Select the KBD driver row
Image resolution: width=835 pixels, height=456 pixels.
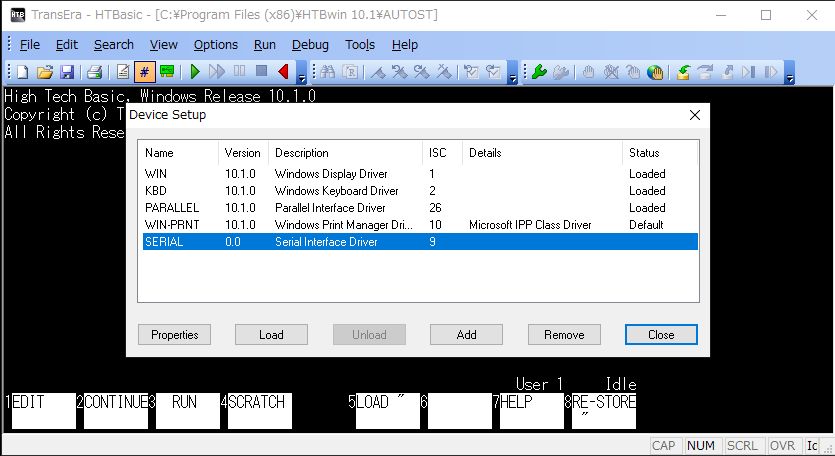point(420,191)
